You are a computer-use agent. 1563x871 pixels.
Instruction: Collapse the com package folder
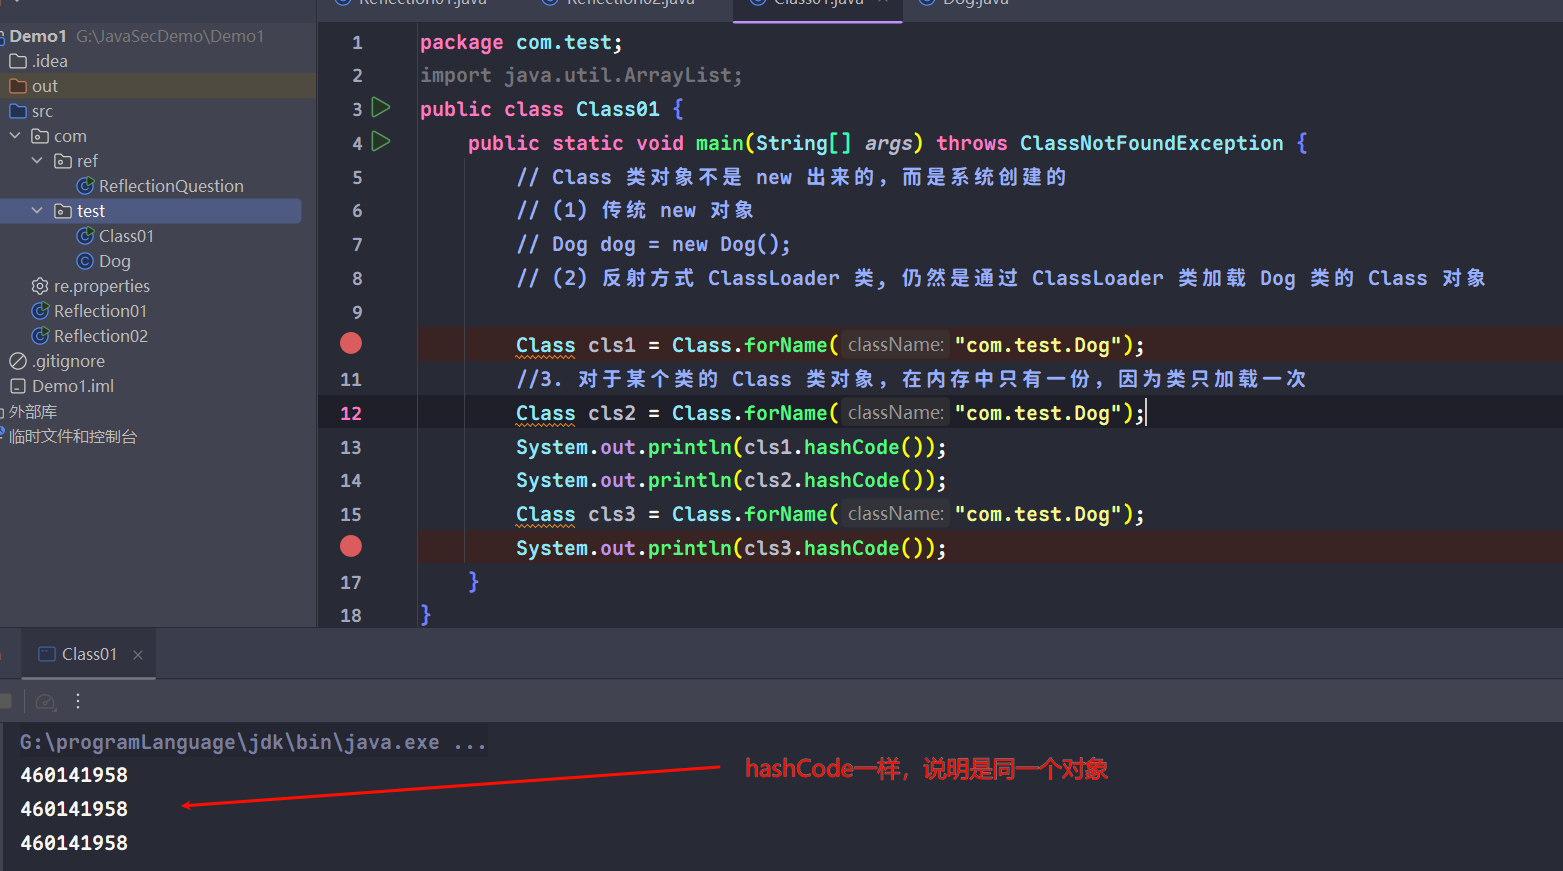(x=15, y=136)
